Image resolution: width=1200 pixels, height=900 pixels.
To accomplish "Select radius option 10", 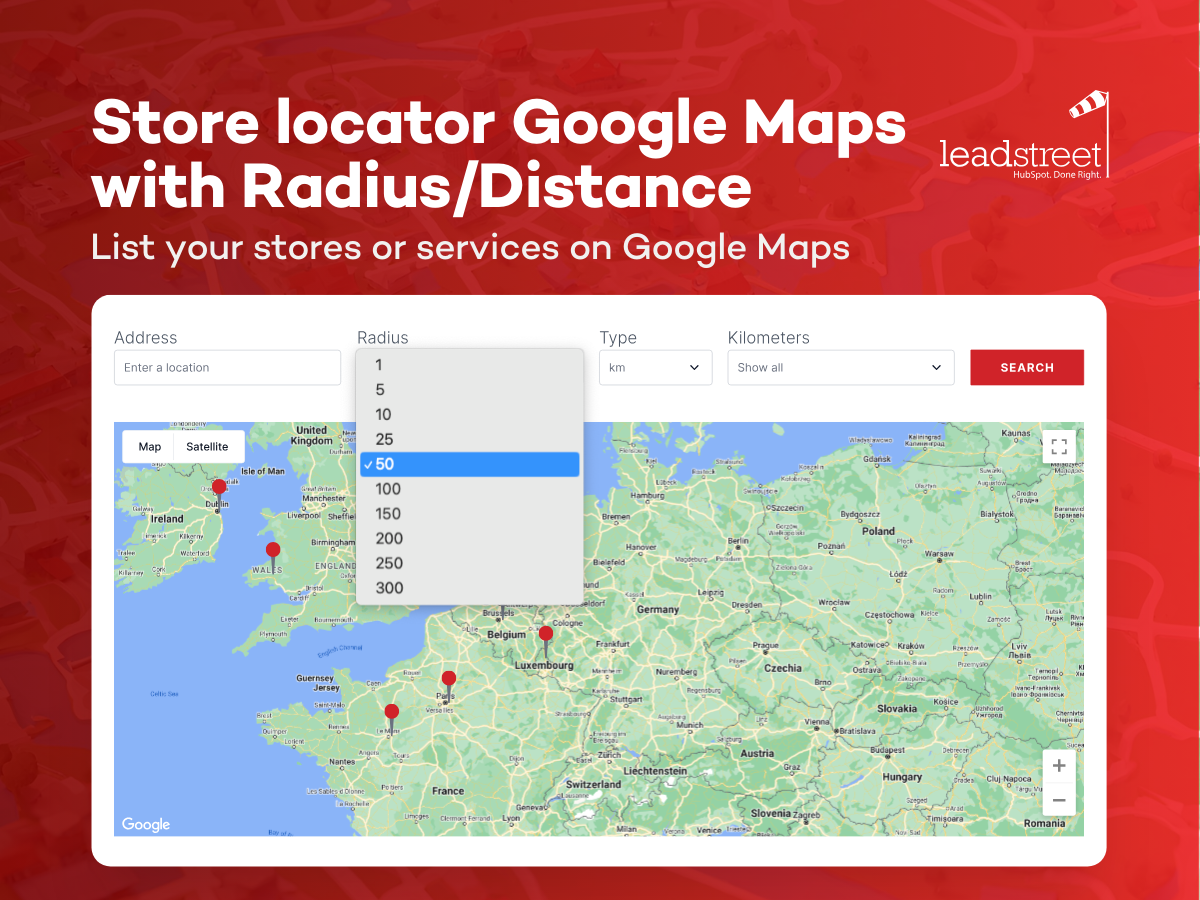I will 469,414.
